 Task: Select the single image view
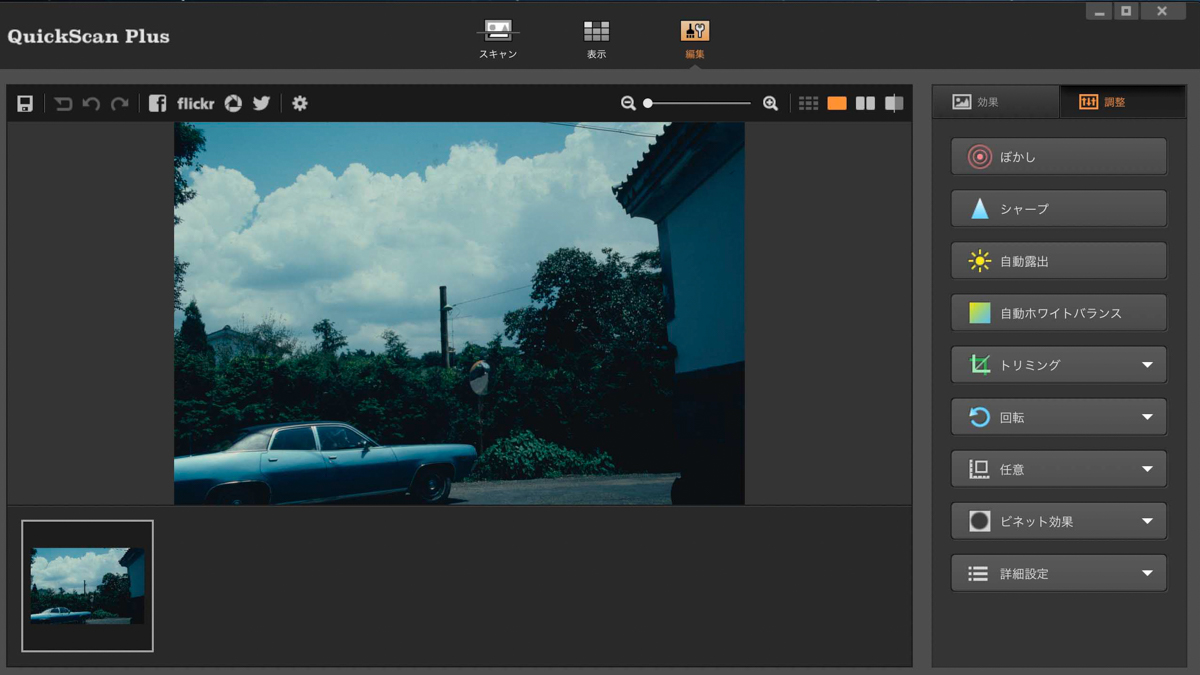(837, 103)
